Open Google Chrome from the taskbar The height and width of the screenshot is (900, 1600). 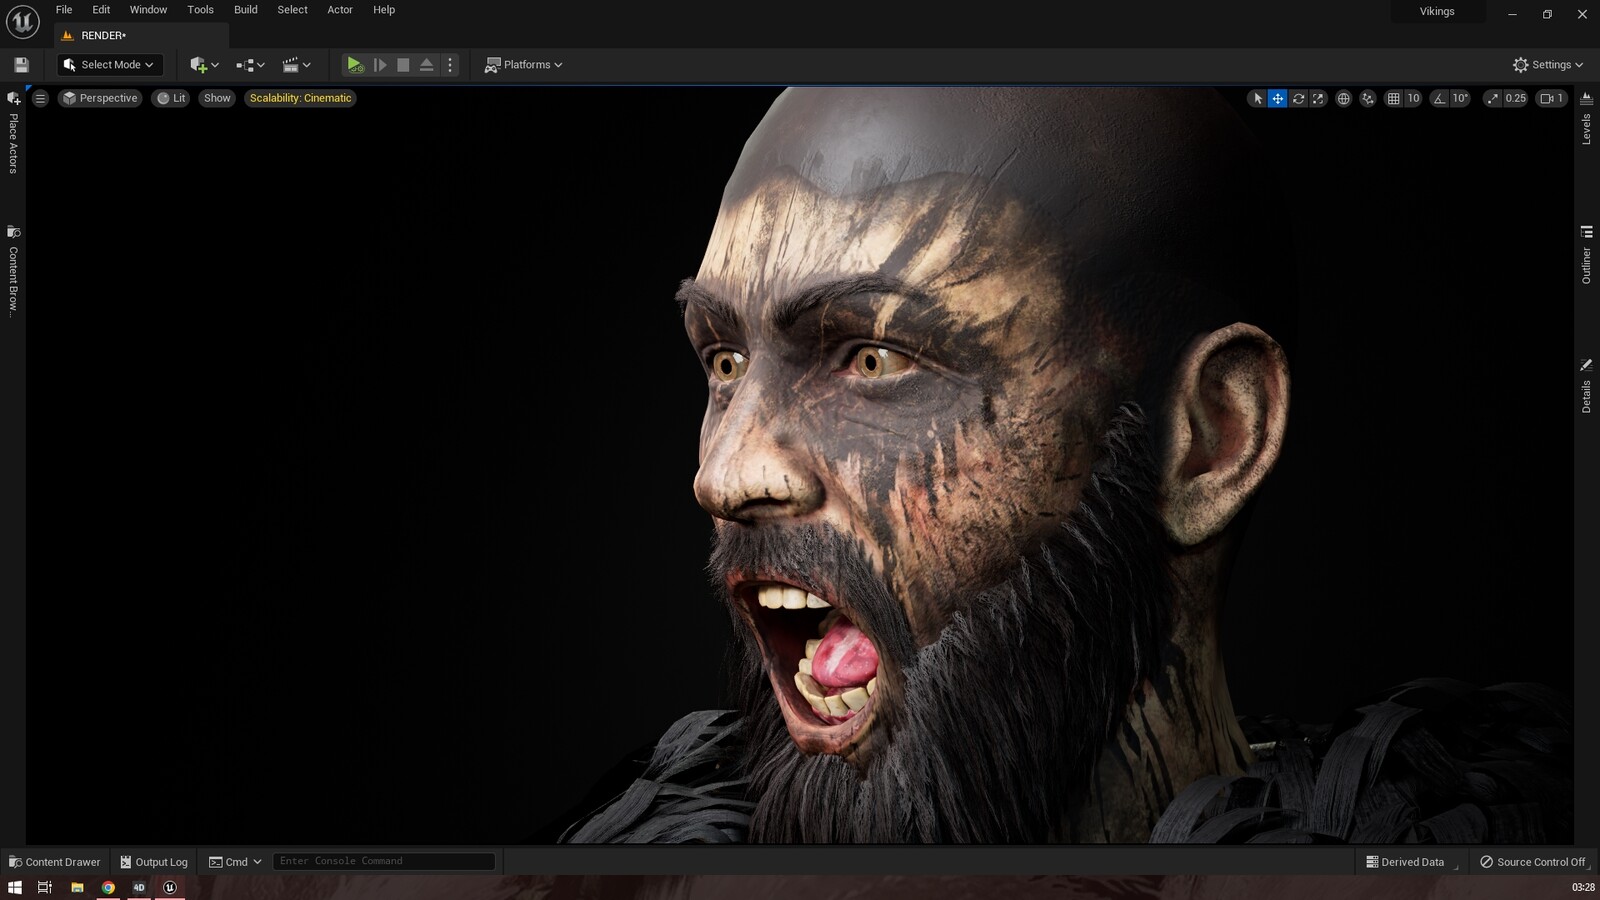pos(108,887)
